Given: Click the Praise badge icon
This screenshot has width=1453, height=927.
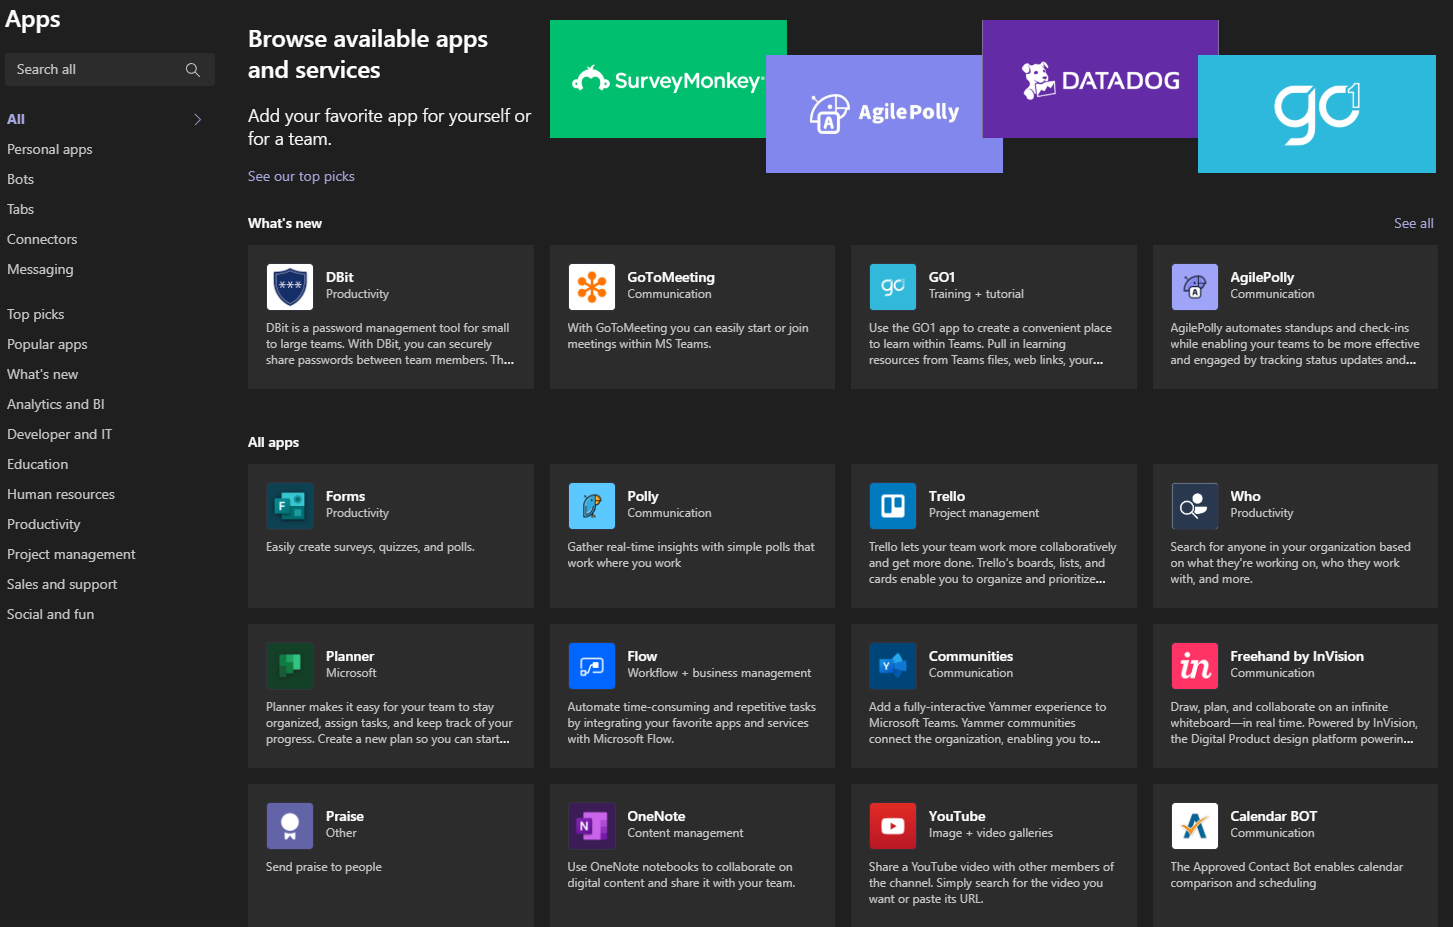Looking at the screenshot, I should coord(290,826).
